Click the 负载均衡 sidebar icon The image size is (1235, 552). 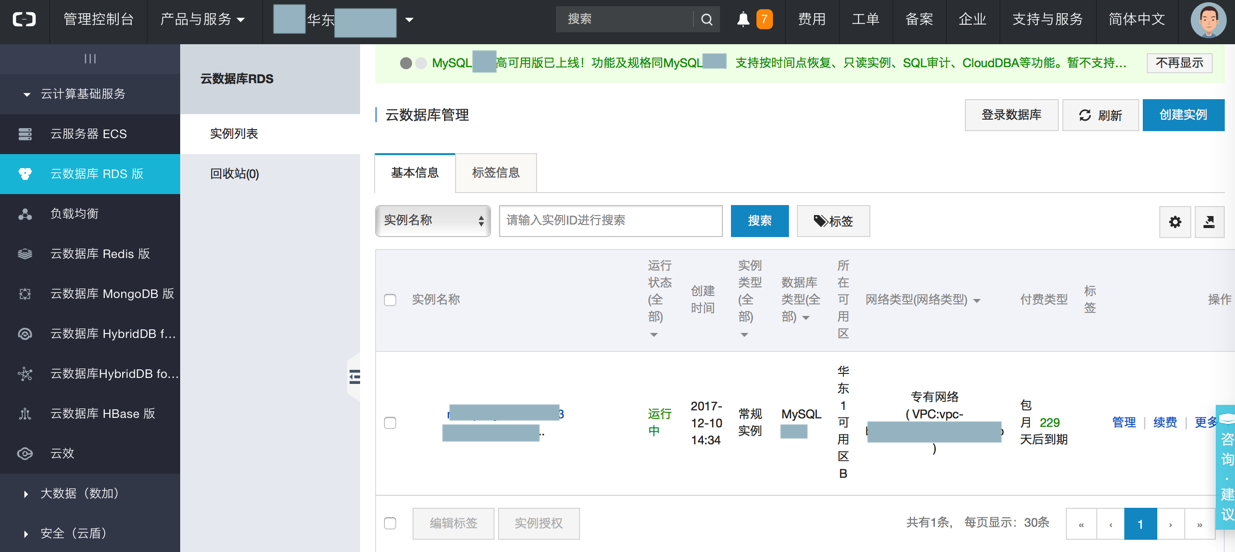(x=25, y=214)
